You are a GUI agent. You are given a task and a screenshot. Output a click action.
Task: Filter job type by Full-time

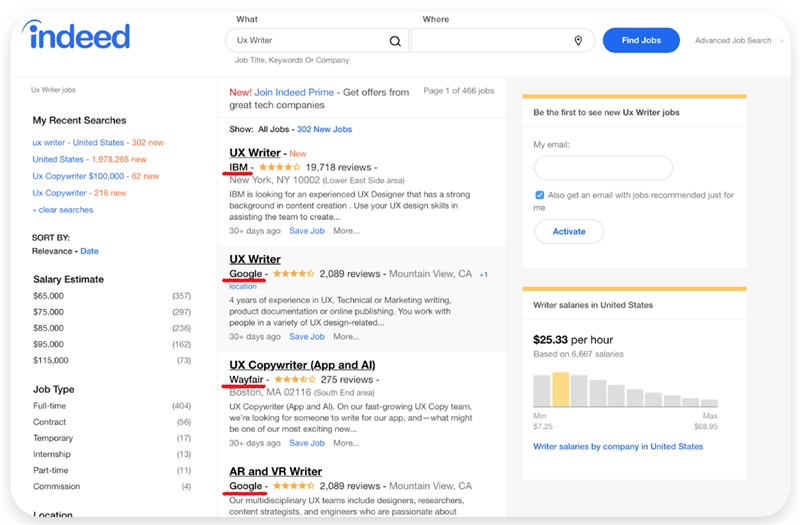point(50,406)
